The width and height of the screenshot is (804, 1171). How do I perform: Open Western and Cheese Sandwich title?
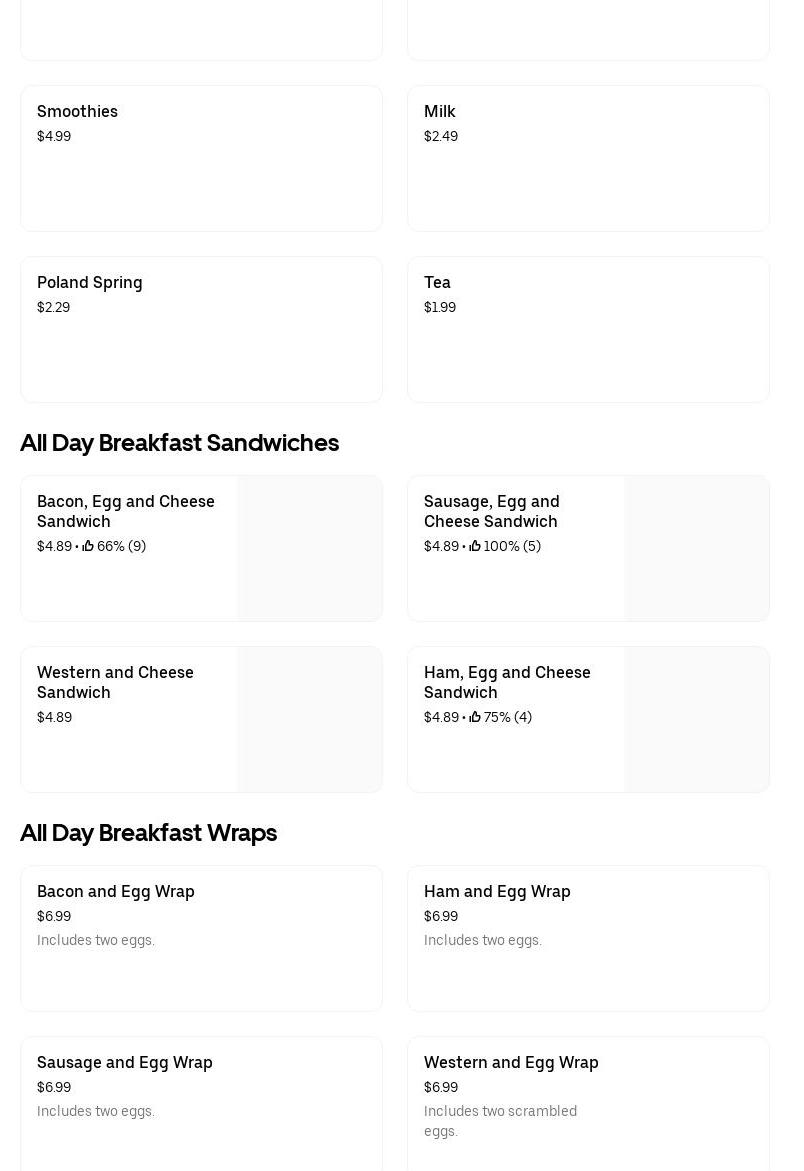[115, 682]
